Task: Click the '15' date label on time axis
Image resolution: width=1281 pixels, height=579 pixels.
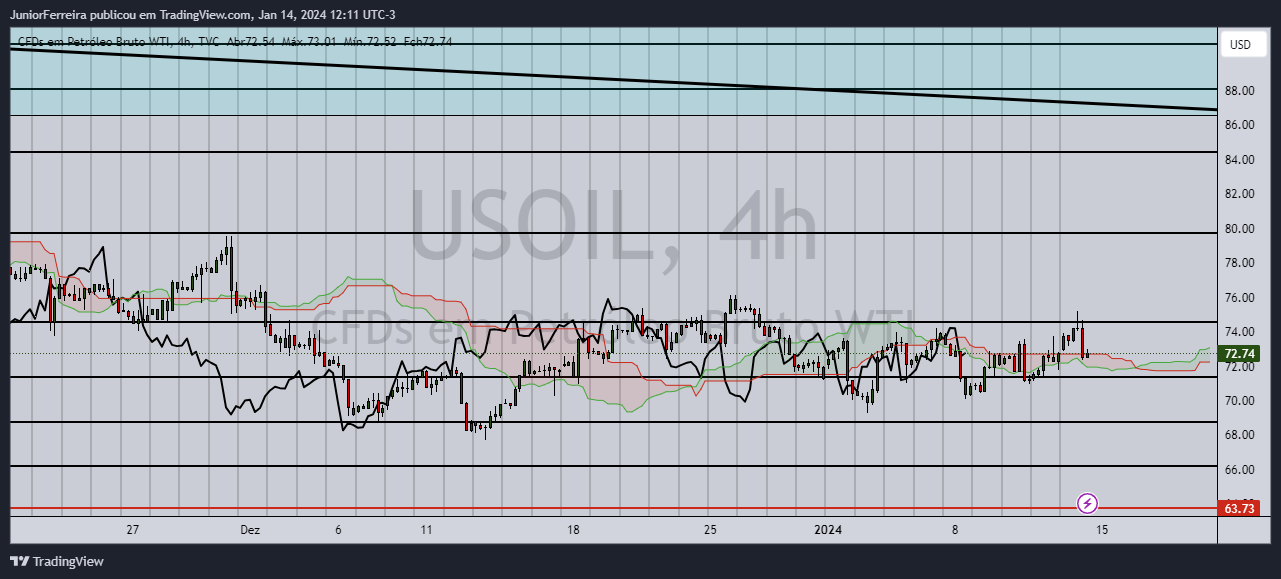Action: pos(1102,530)
